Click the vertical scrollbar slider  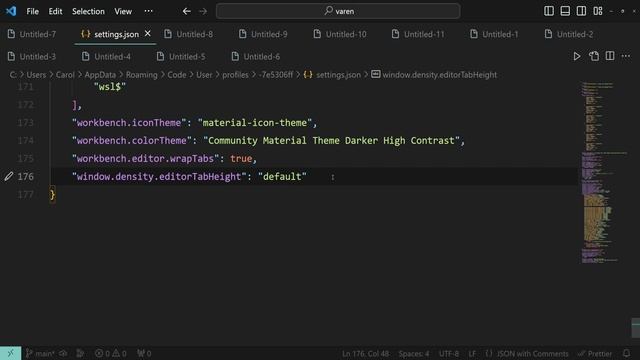coord(636,328)
